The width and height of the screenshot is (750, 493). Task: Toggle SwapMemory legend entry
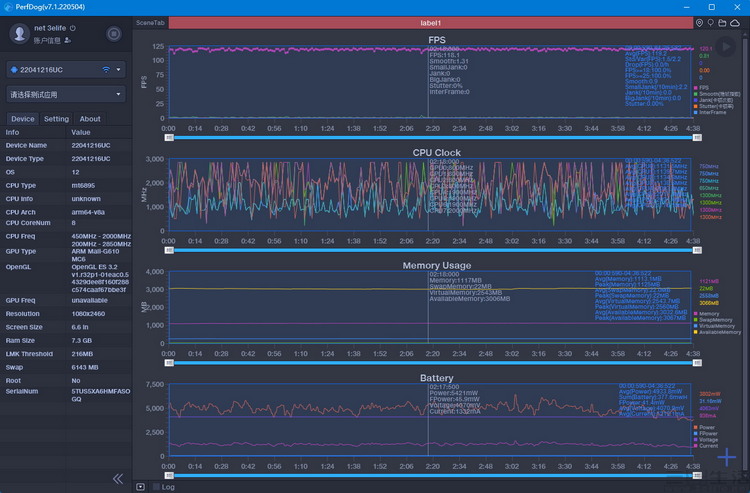pyautogui.click(x=713, y=320)
